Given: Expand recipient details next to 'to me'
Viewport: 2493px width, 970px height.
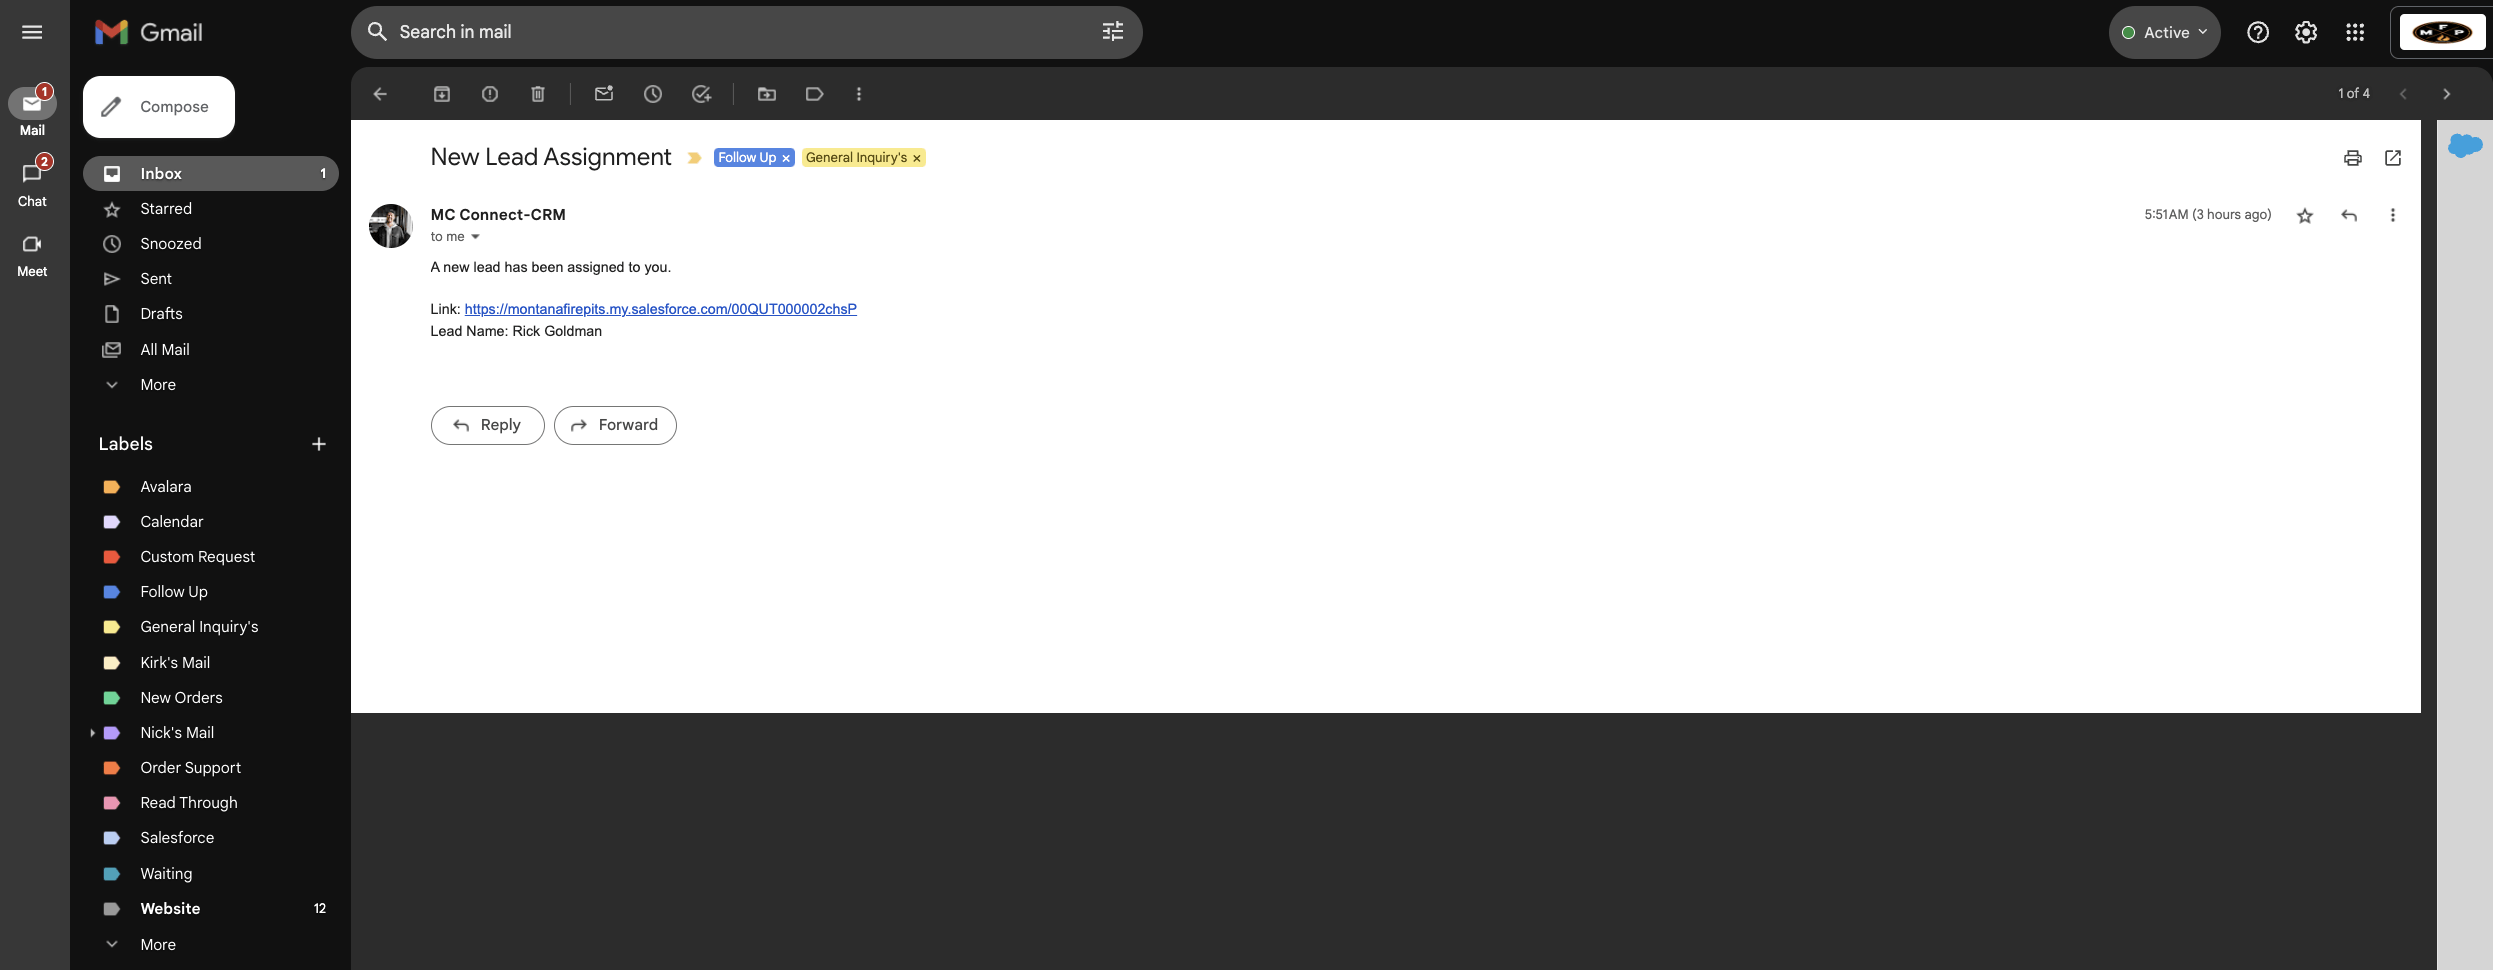Looking at the screenshot, I should point(475,237).
